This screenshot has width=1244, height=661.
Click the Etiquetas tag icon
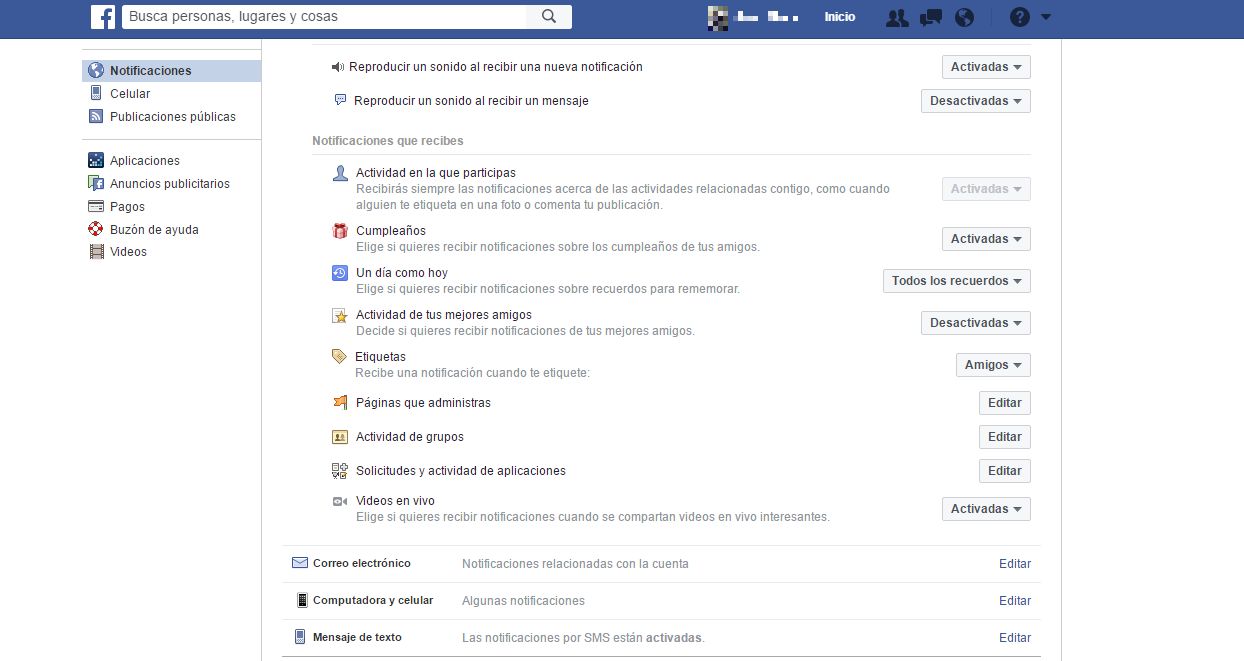[x=339, y=357]
